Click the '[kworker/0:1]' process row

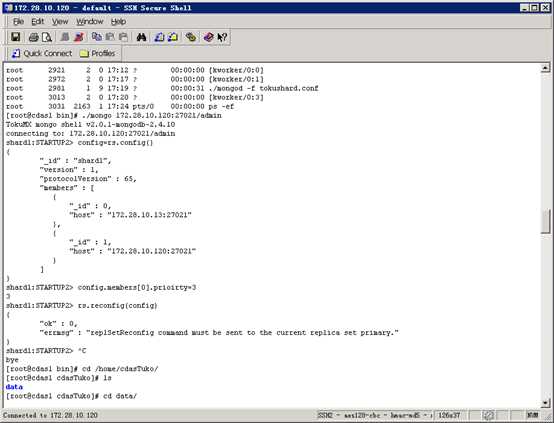tap(135, 79)
